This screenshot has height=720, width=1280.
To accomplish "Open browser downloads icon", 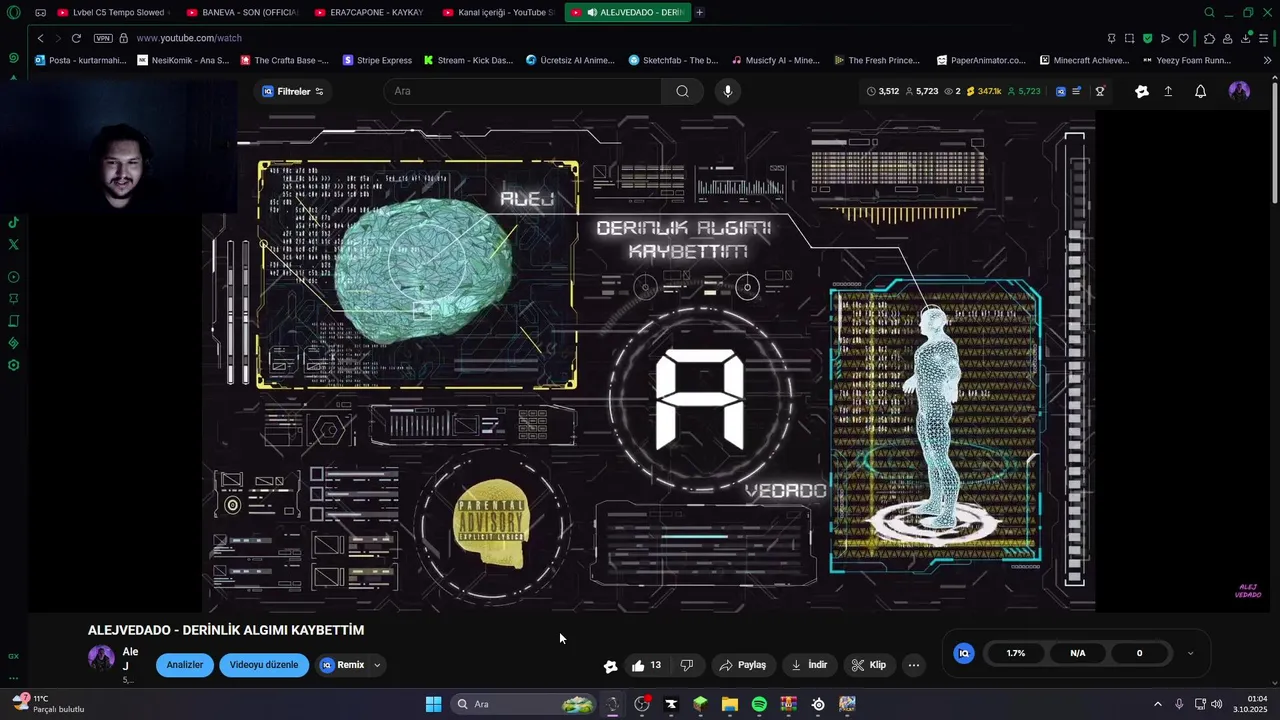I will coord(1246,38).
